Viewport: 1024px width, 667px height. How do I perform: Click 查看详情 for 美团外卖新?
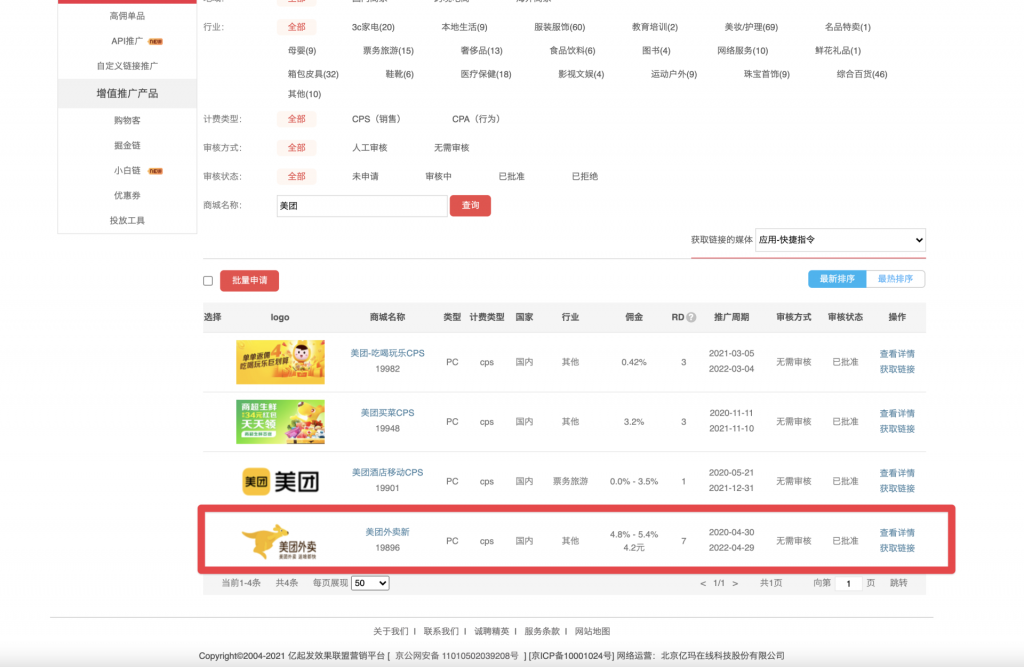tap(897, 533)
